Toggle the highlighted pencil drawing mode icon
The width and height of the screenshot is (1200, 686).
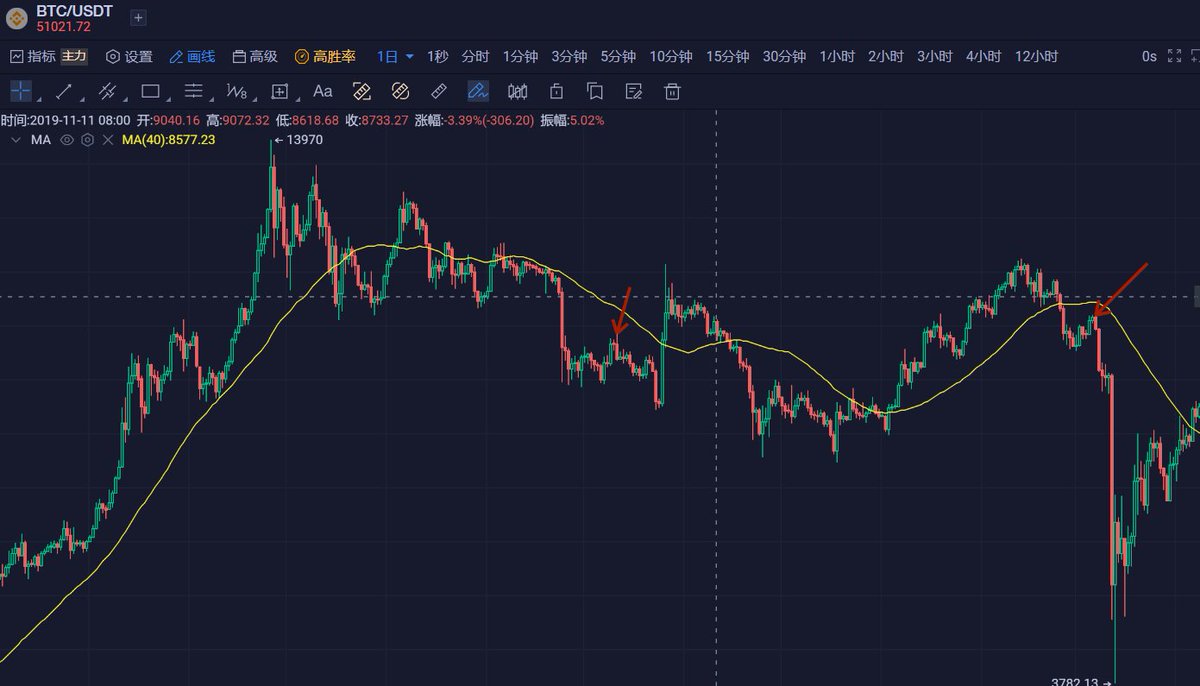click(x=478, y=91)
